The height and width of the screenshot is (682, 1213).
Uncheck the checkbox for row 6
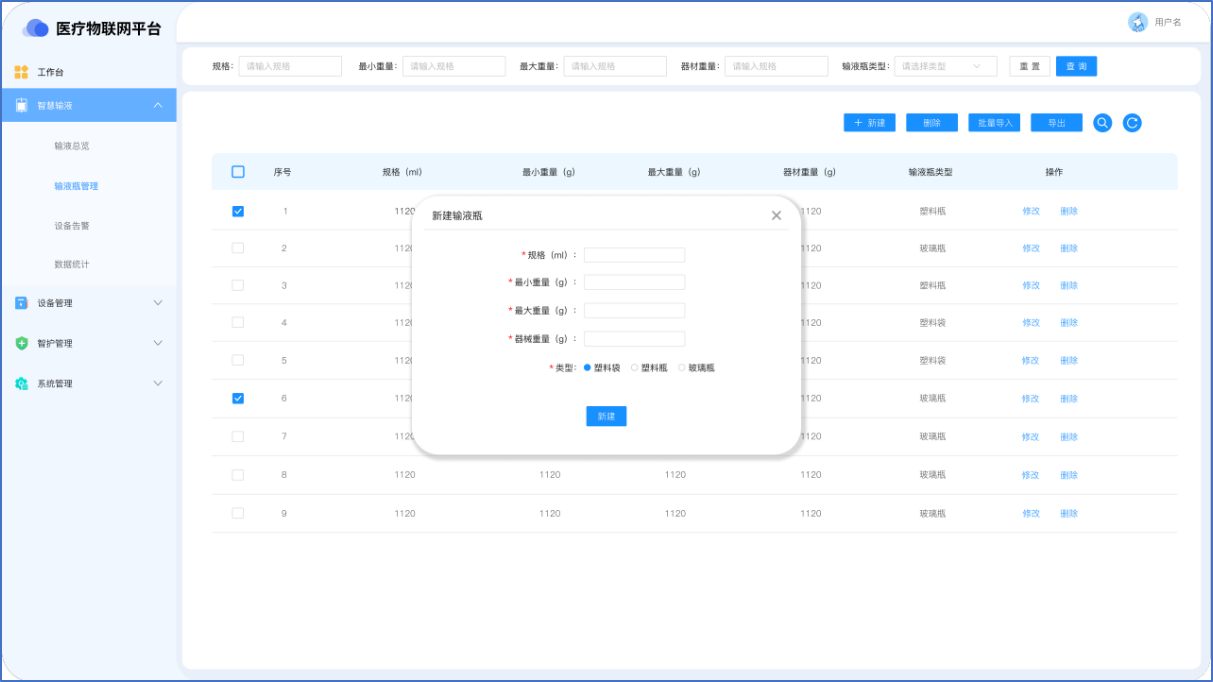[x=238, y=398]
